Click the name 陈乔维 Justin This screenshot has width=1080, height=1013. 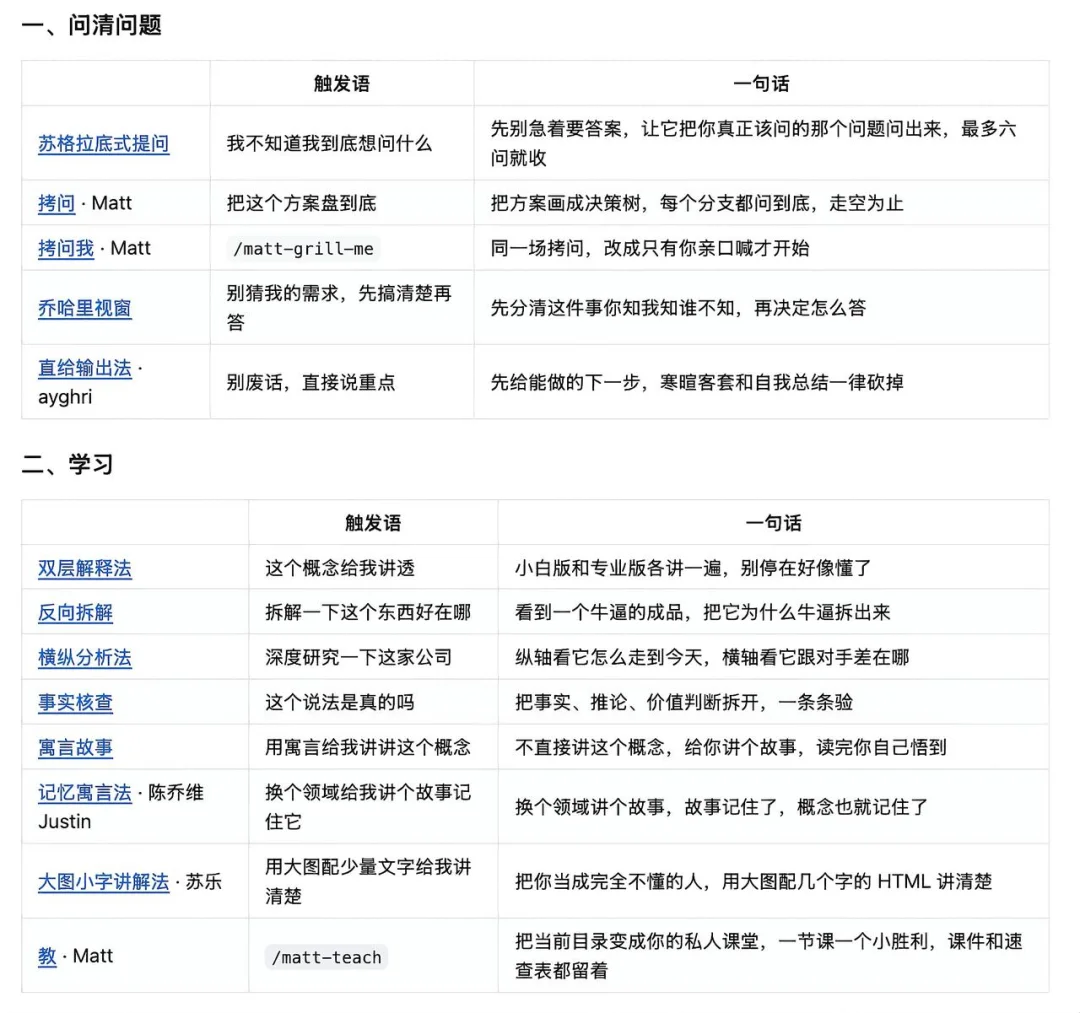(121, 806)
